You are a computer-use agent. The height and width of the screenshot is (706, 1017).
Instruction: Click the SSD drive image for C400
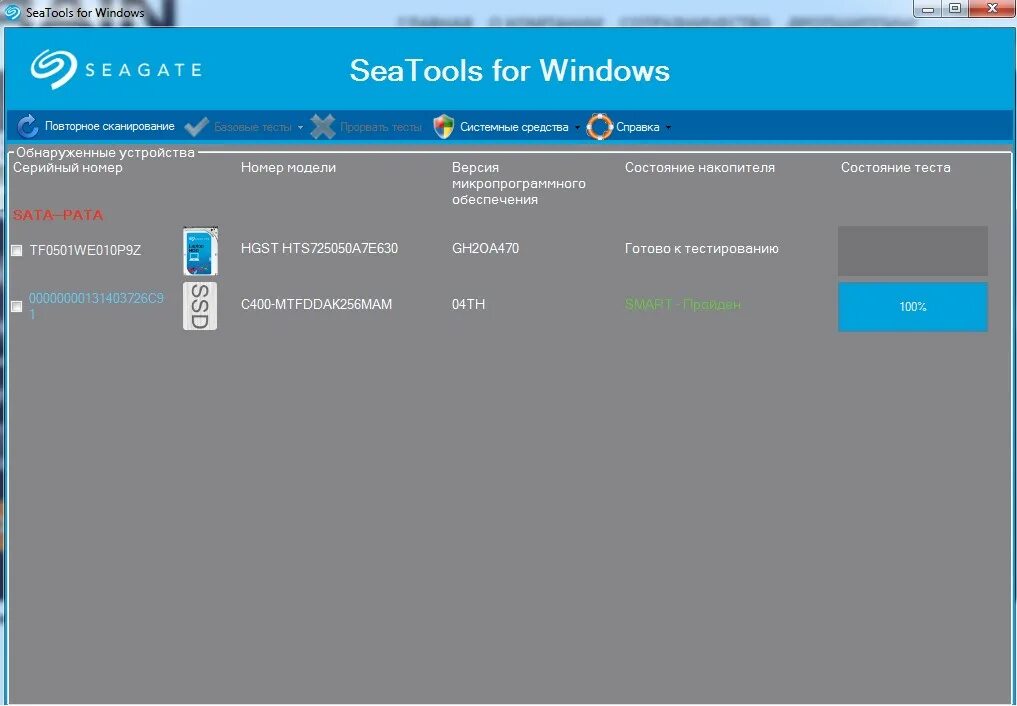(200, 306)
